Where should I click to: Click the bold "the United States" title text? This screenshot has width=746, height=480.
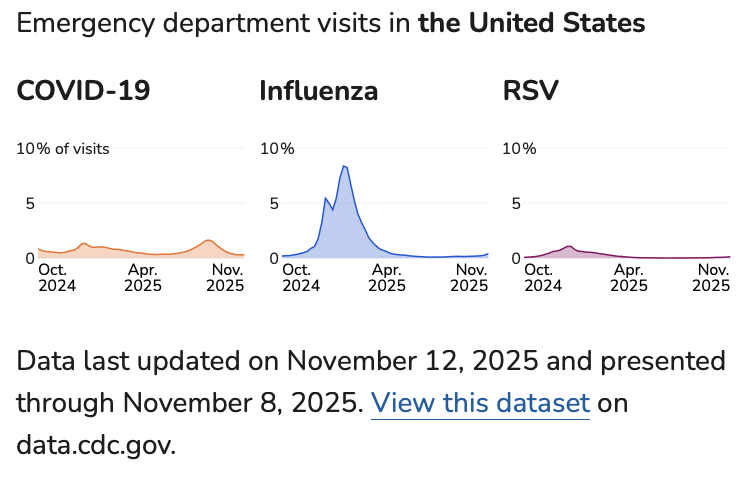[x=531, y=22]
